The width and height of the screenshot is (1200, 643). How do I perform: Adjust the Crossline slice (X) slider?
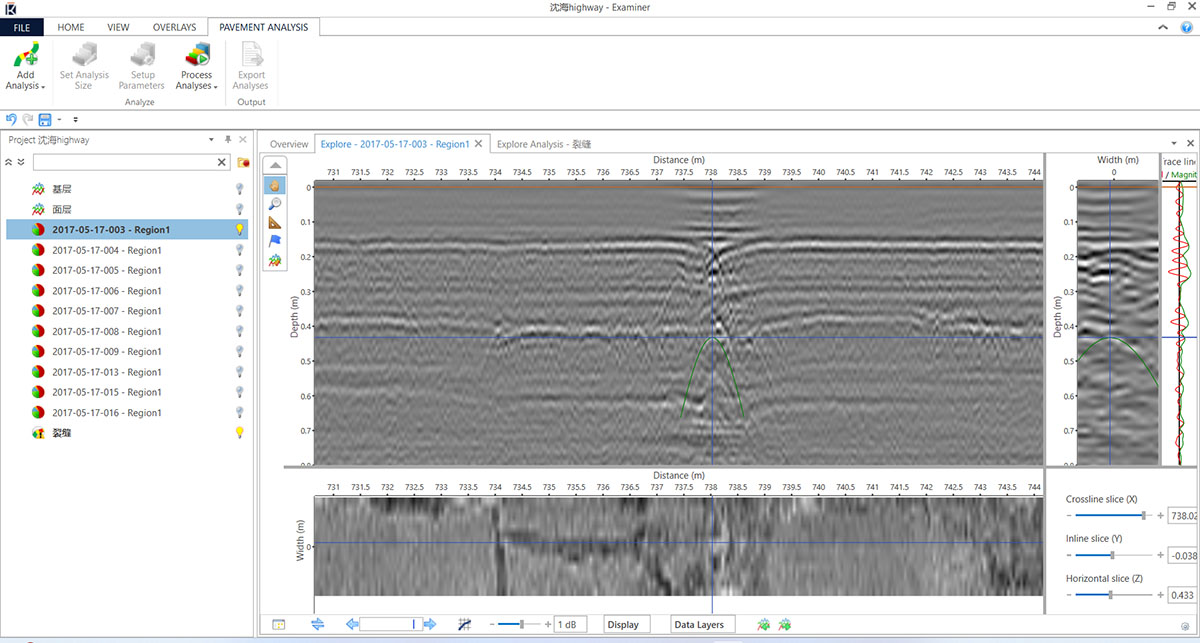1143,515
